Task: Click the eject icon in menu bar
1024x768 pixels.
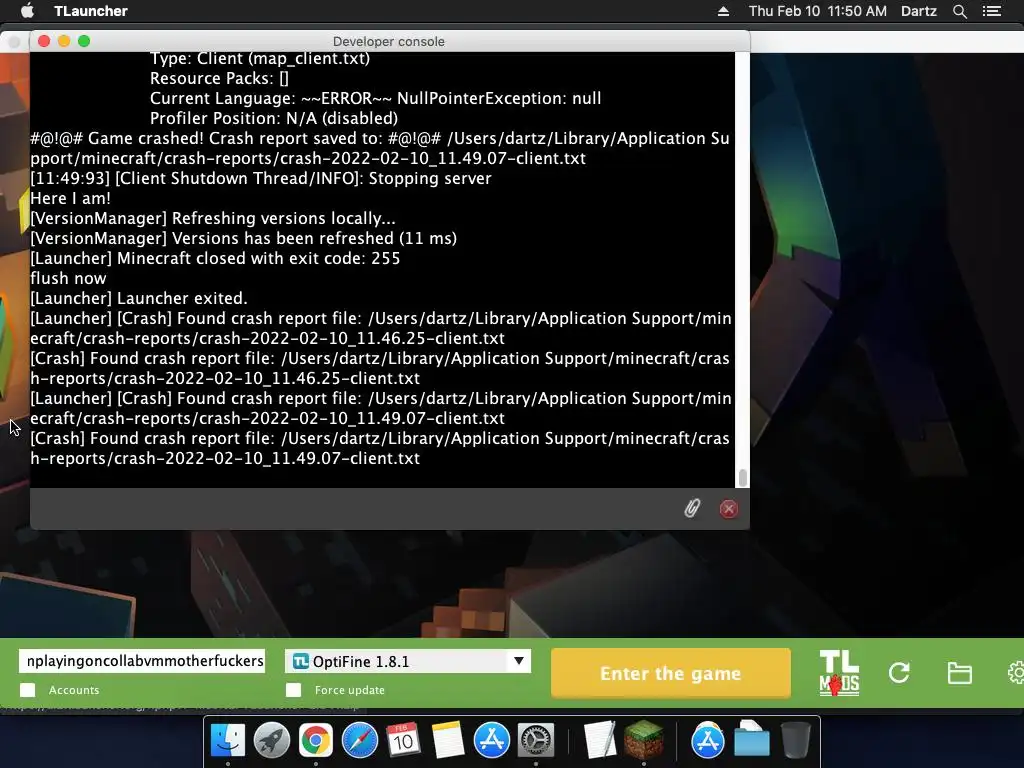Action: [x=723, y=11]
